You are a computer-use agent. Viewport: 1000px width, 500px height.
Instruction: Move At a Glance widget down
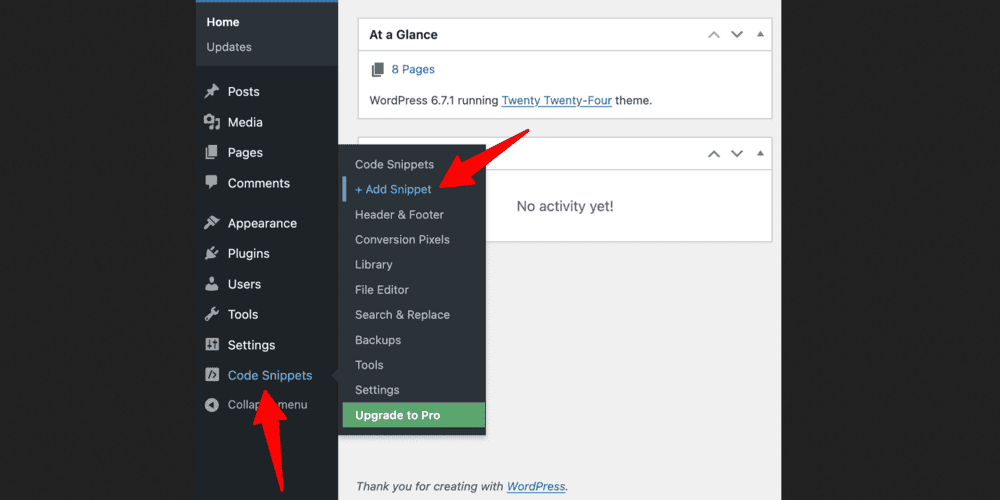[x=737, y=34]
